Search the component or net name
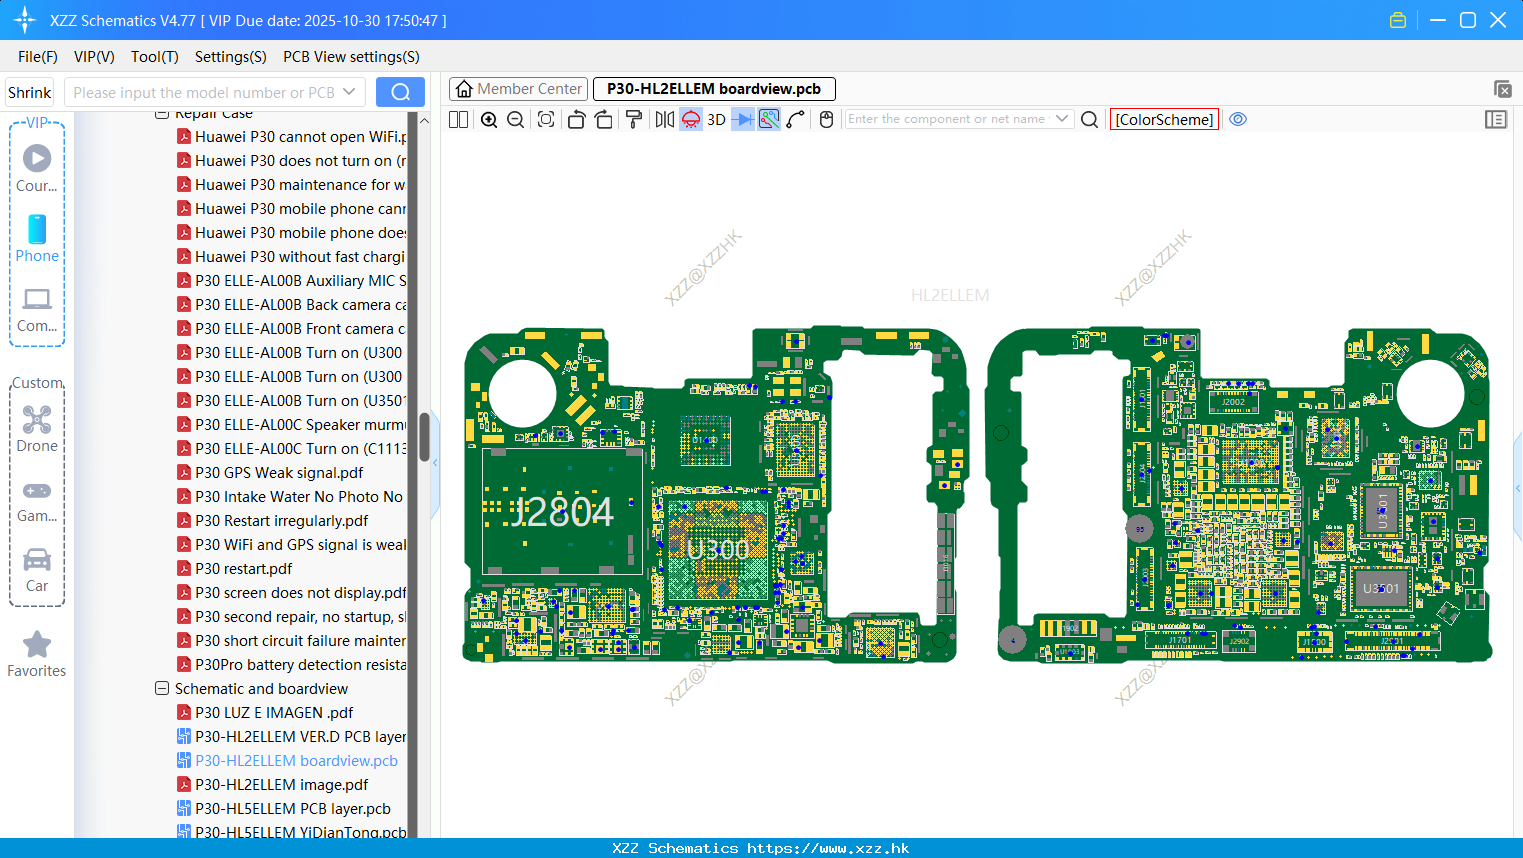1523x858 pixels. (1090, 119)
